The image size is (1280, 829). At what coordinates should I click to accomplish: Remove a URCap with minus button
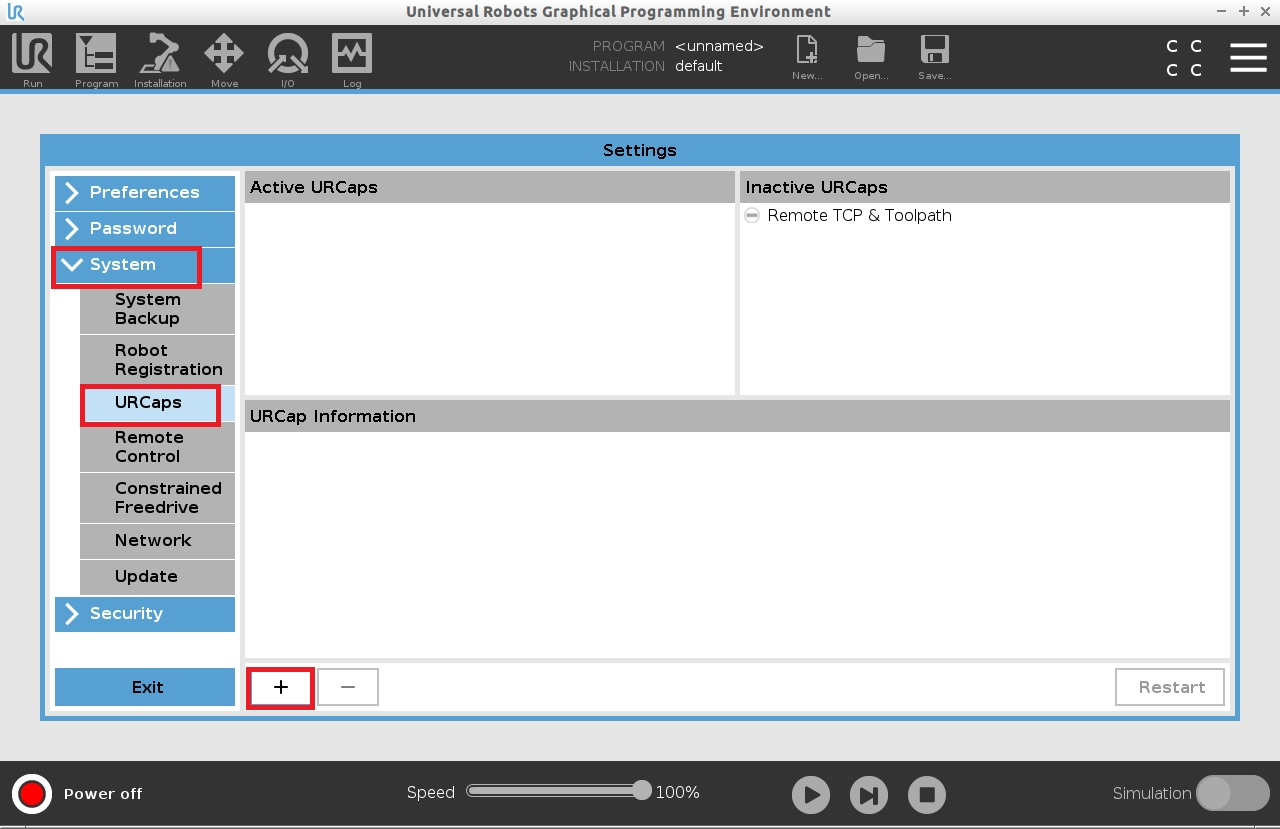click(x=348, y=688)
